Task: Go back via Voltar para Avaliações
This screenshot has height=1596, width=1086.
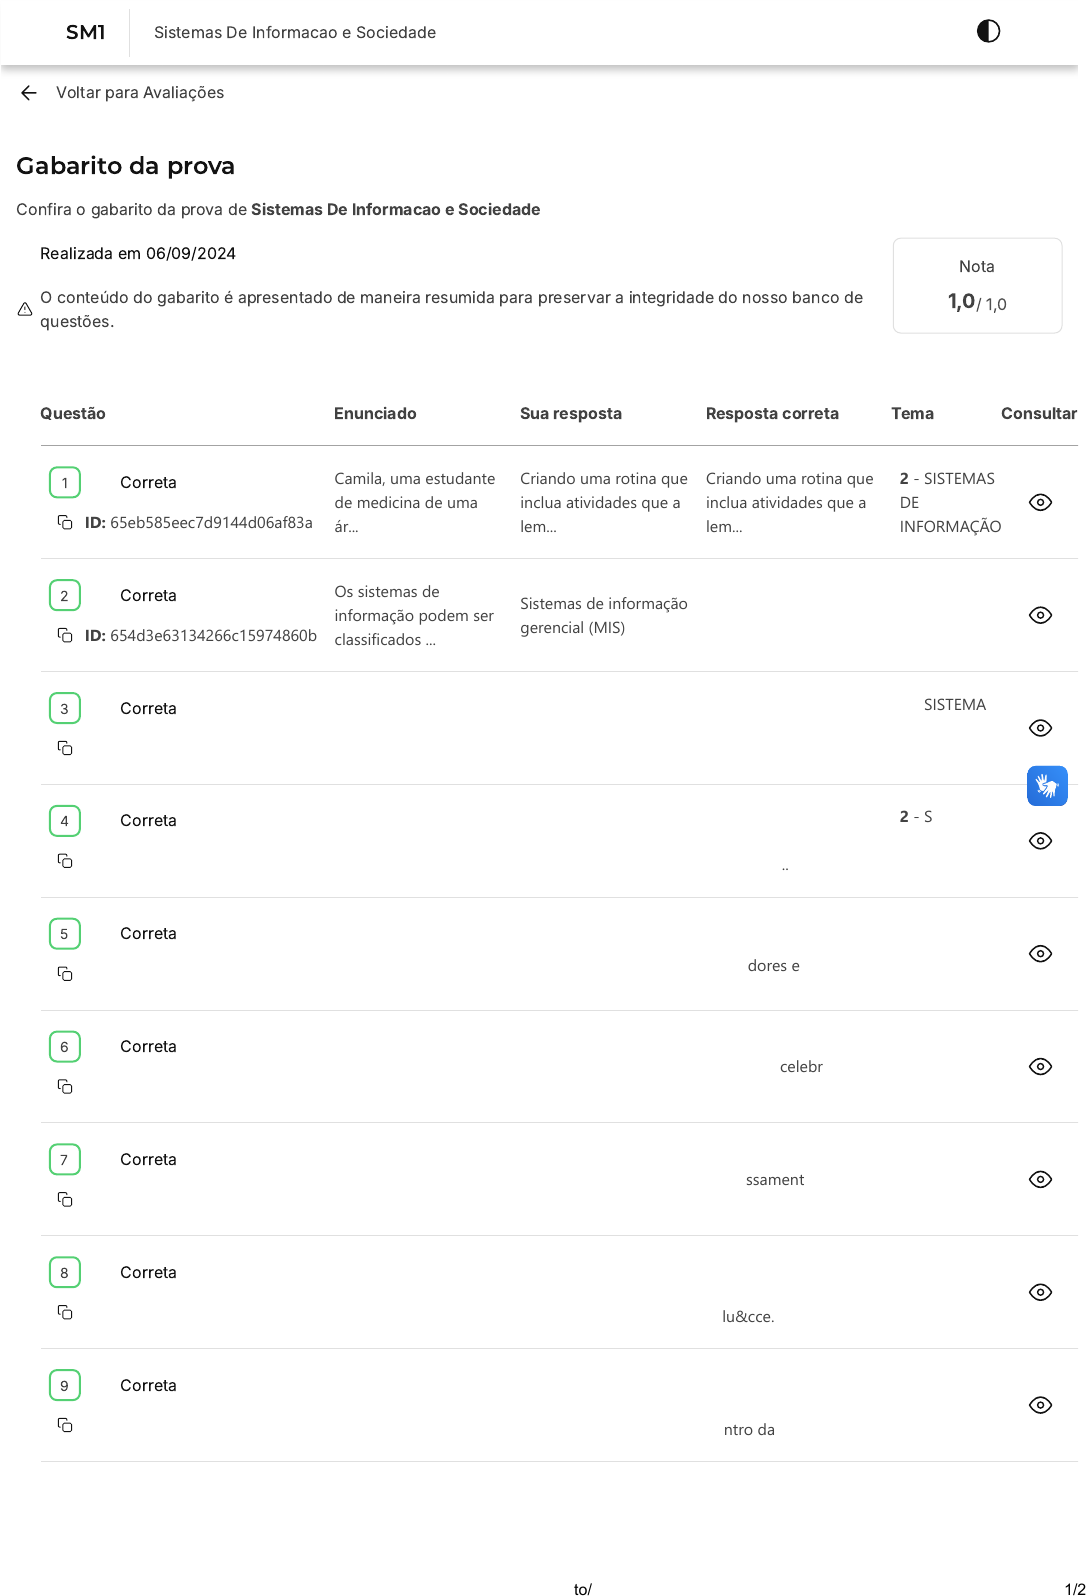Action: (139, 93)
